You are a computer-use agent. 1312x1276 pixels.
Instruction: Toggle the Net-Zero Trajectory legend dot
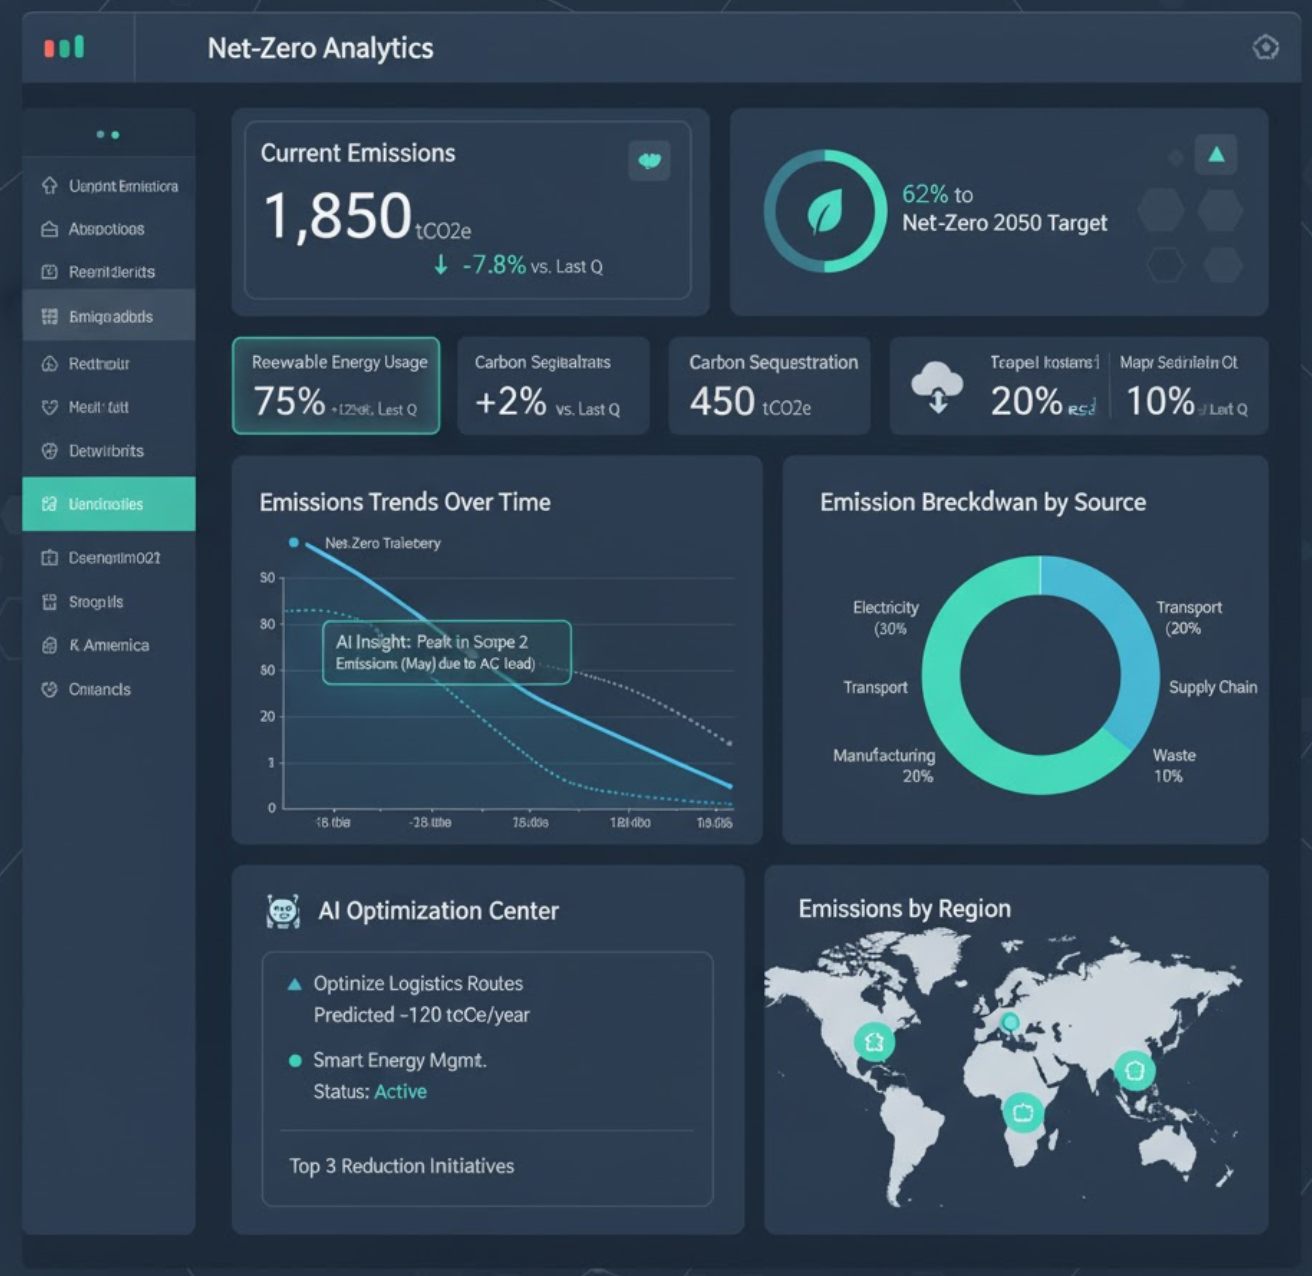[293, 543]
